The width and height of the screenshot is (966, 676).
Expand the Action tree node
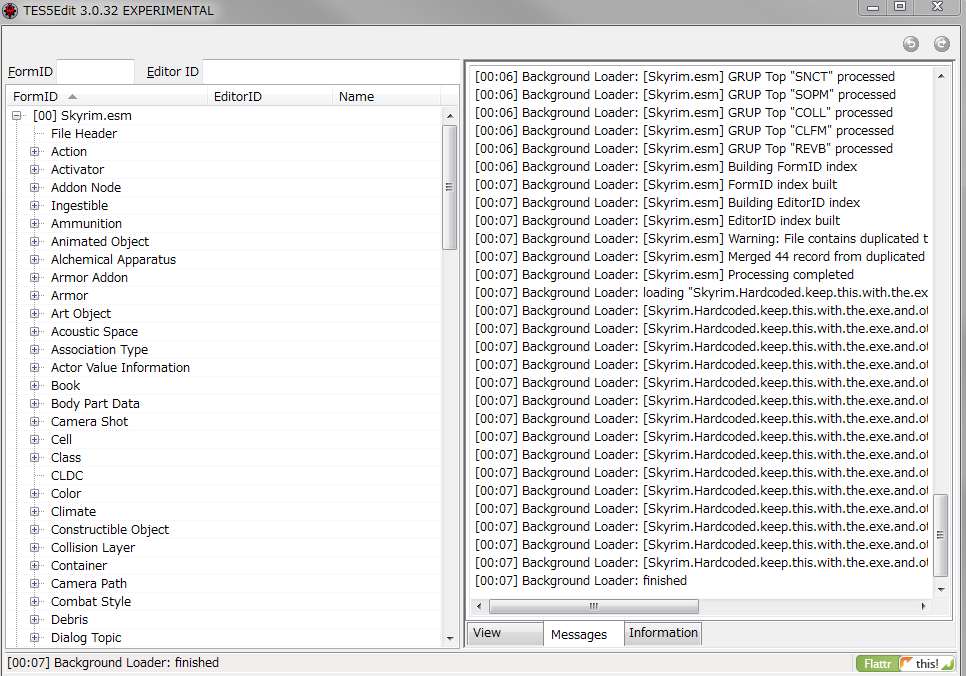(34, 151)
